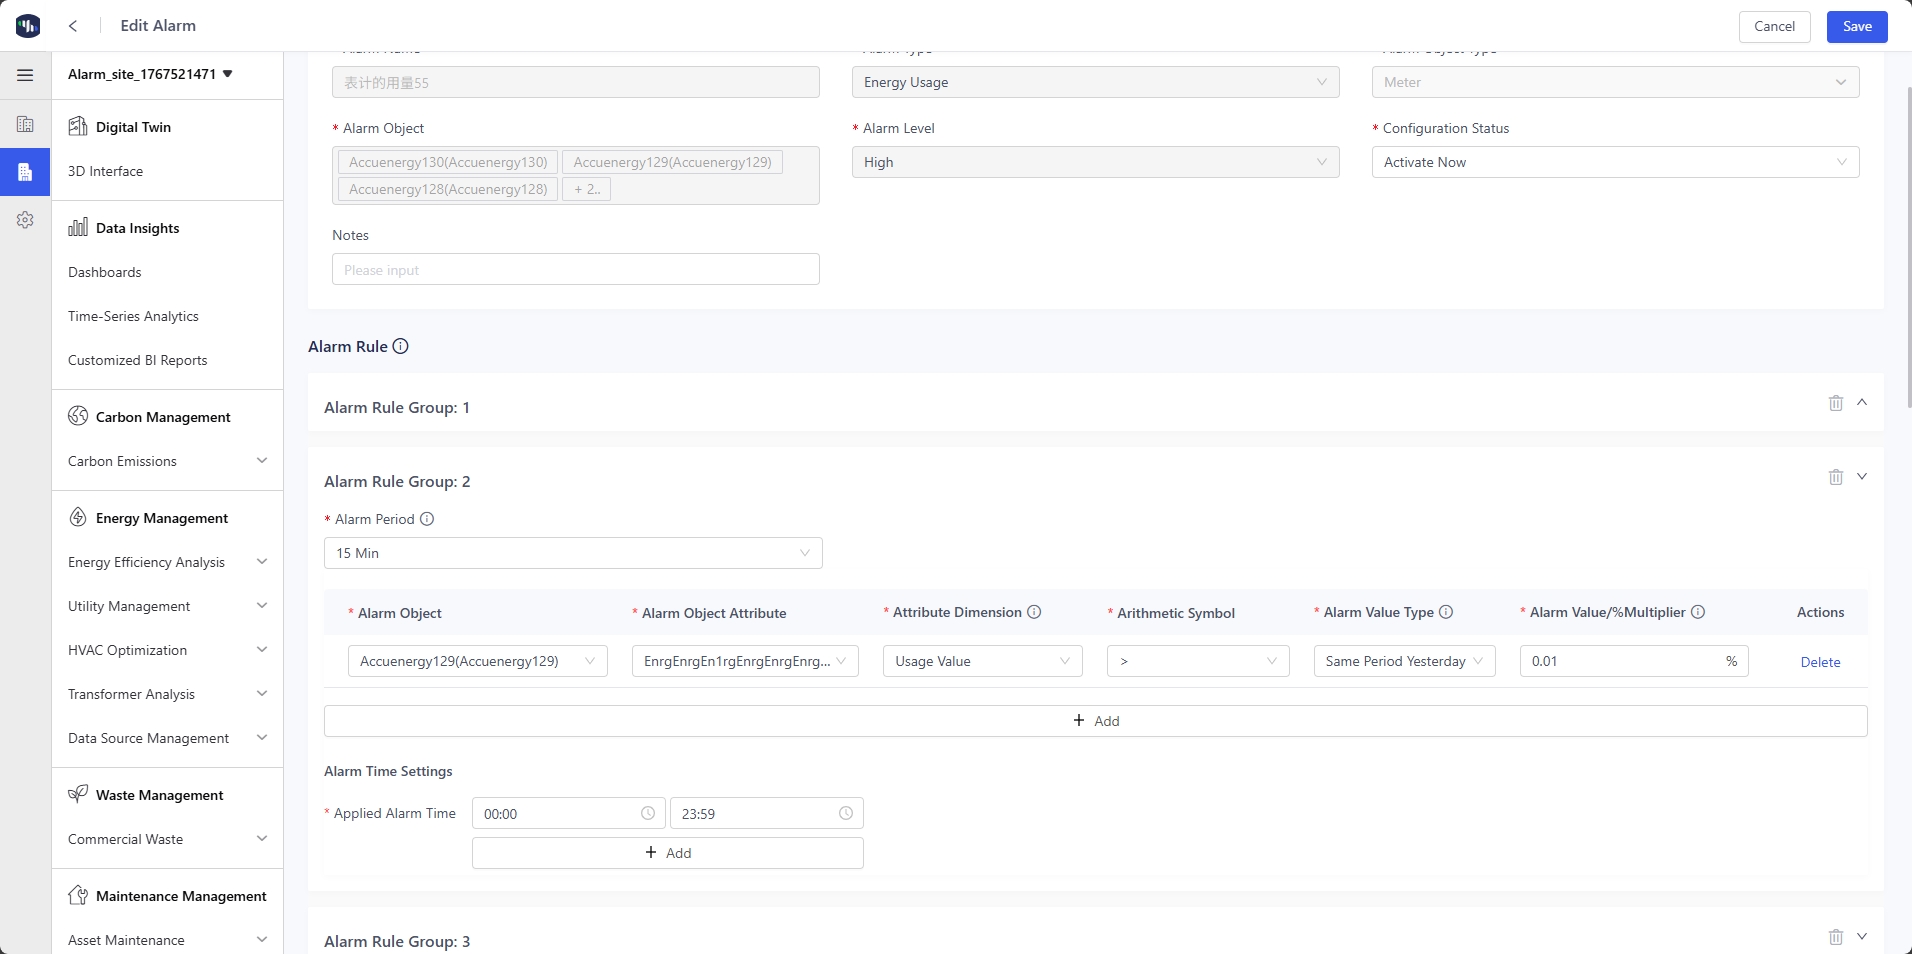The image size is (1912, 954).
Task: Click trash icon for Alarm Rule Group 2
Action: (x=1835, y=477)
